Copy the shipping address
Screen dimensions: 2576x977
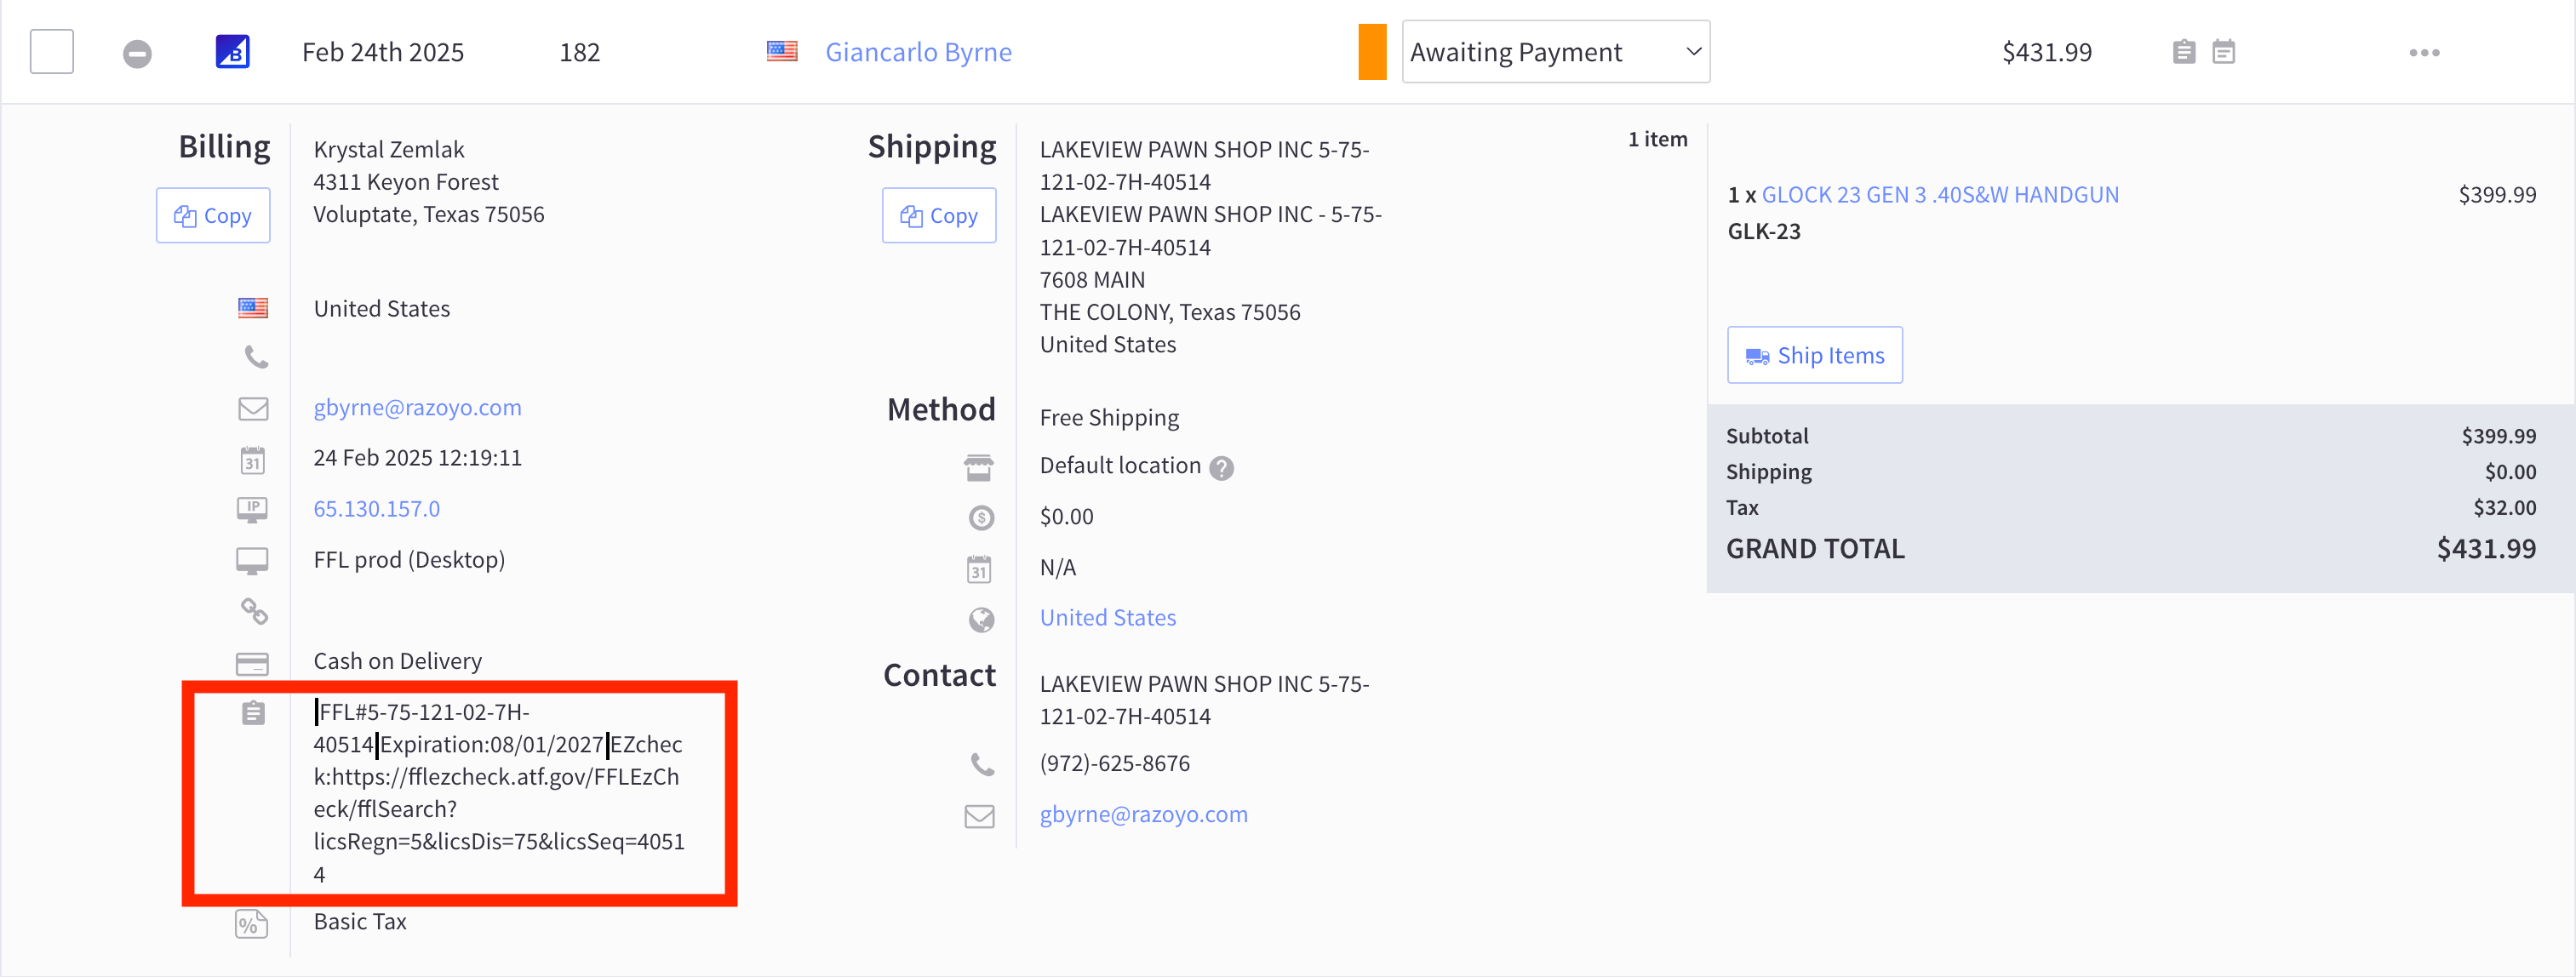pyautogui.click(x=938, y=216)
